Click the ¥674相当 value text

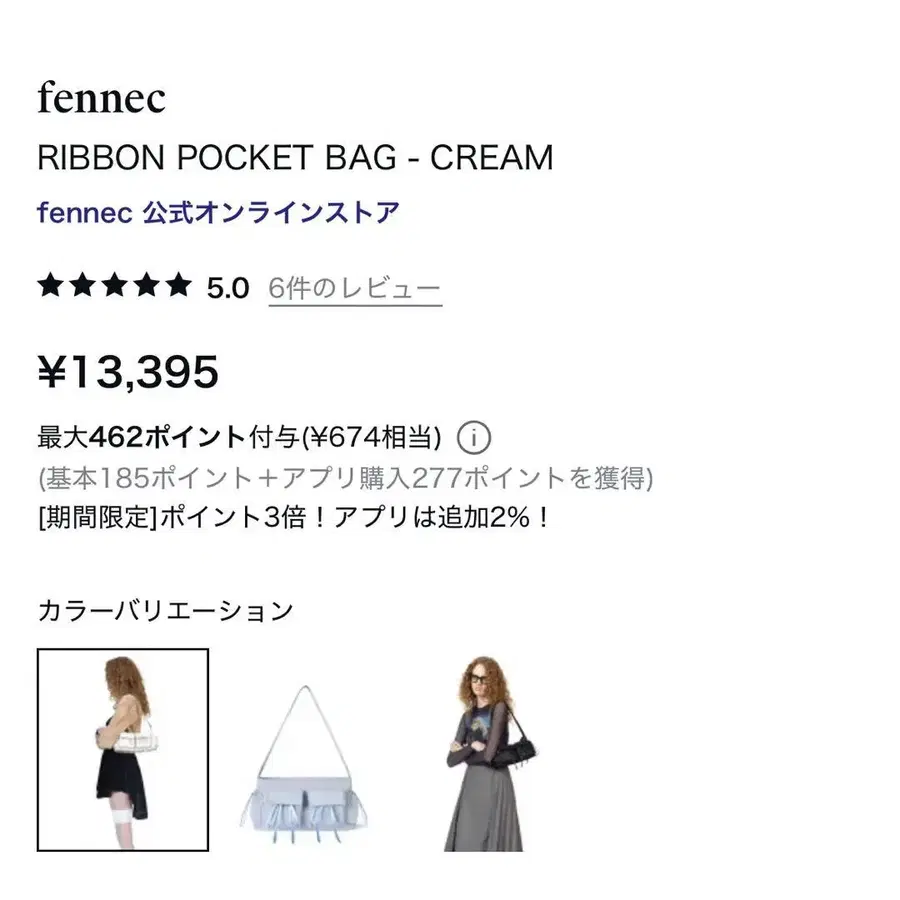coord(372,437)
